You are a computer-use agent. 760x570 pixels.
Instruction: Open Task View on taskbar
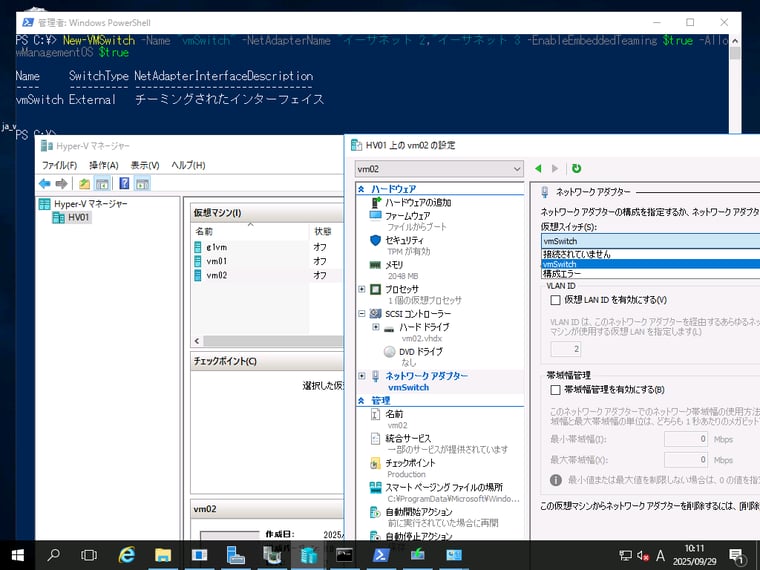[89, 555]
